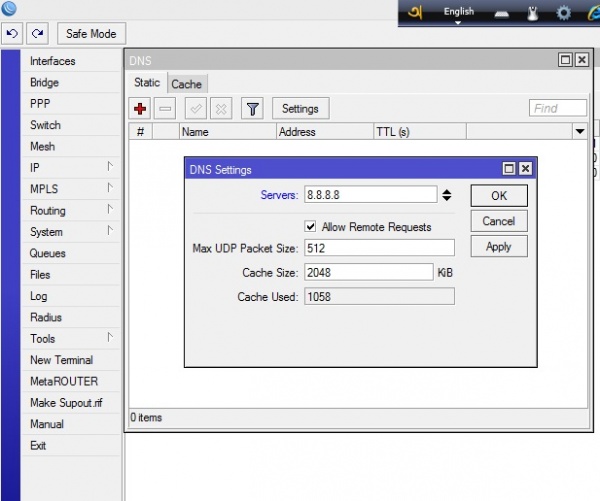
Task: Maximize the DNS Settings dialog
Action: coord(509,168)
